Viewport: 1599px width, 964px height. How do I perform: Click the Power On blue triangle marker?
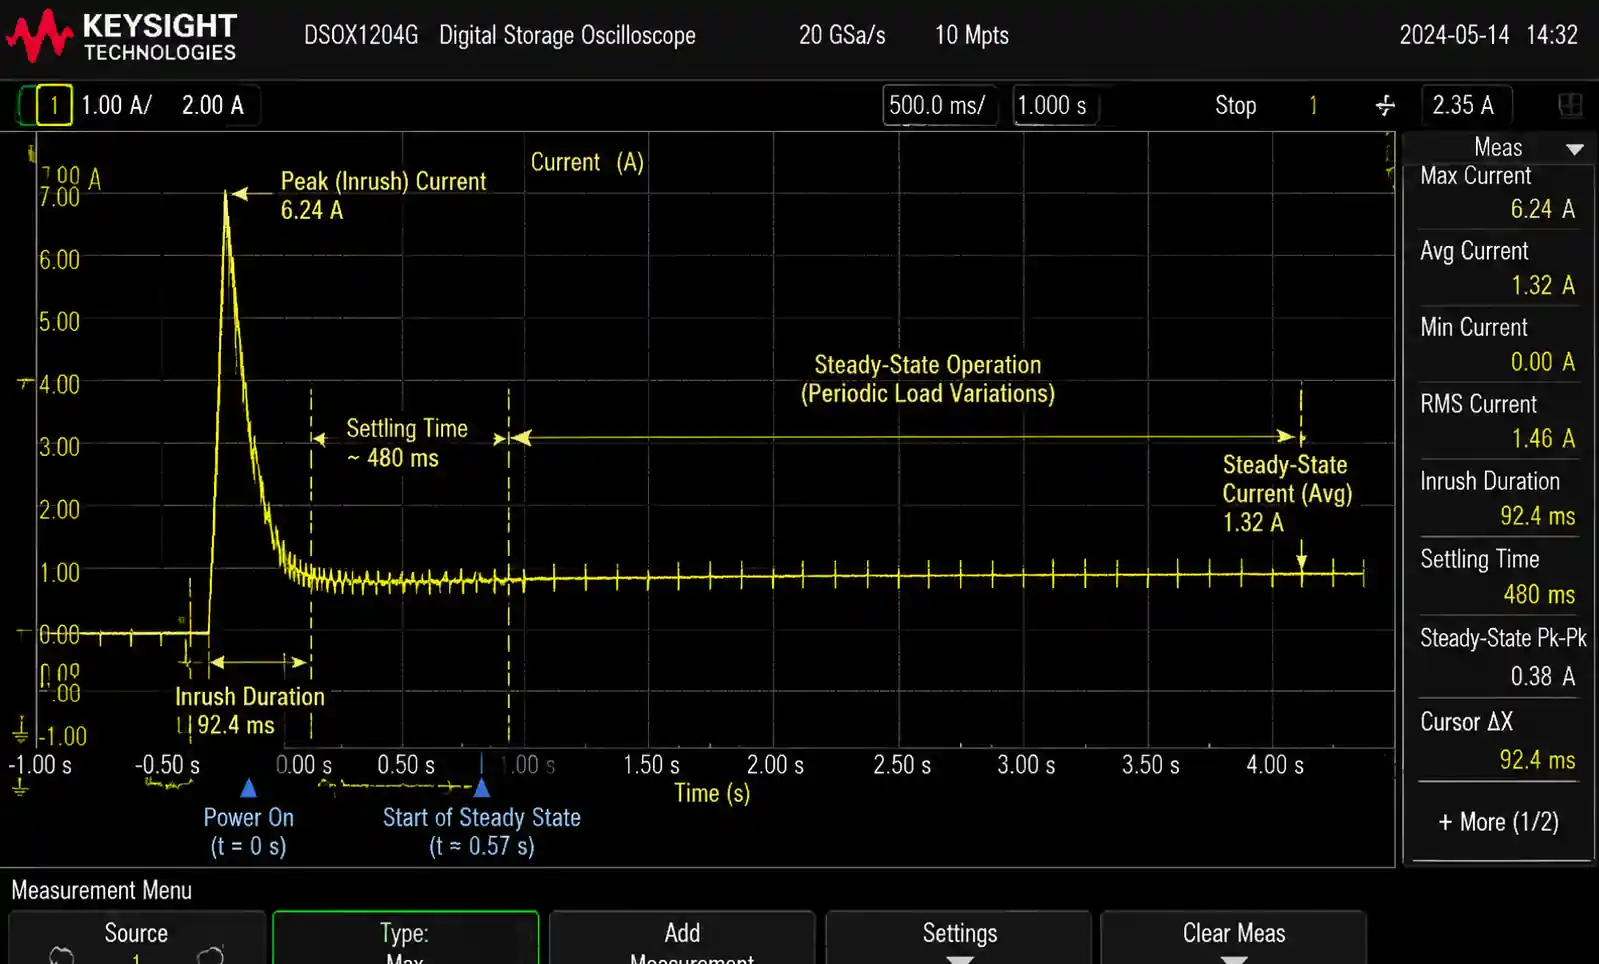click(x=249, y=789)
